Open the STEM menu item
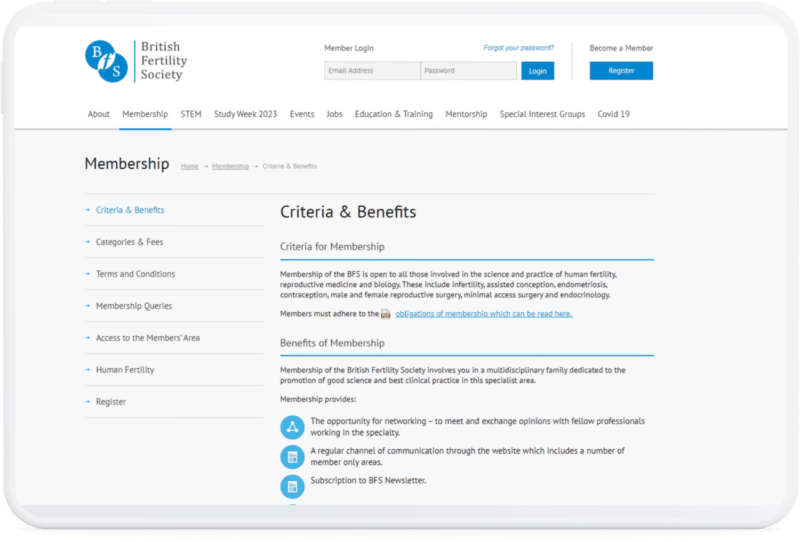This screenshot has height=542, width=800. click(191, 114)
